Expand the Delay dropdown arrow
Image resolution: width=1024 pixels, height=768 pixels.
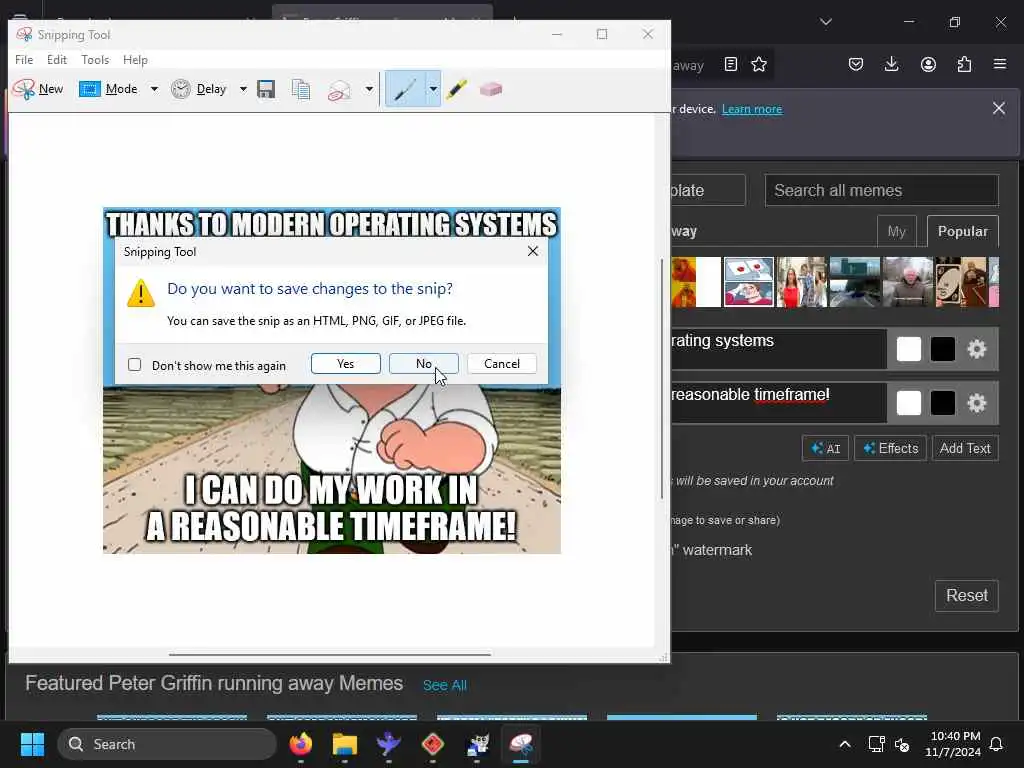pos(243,89)
